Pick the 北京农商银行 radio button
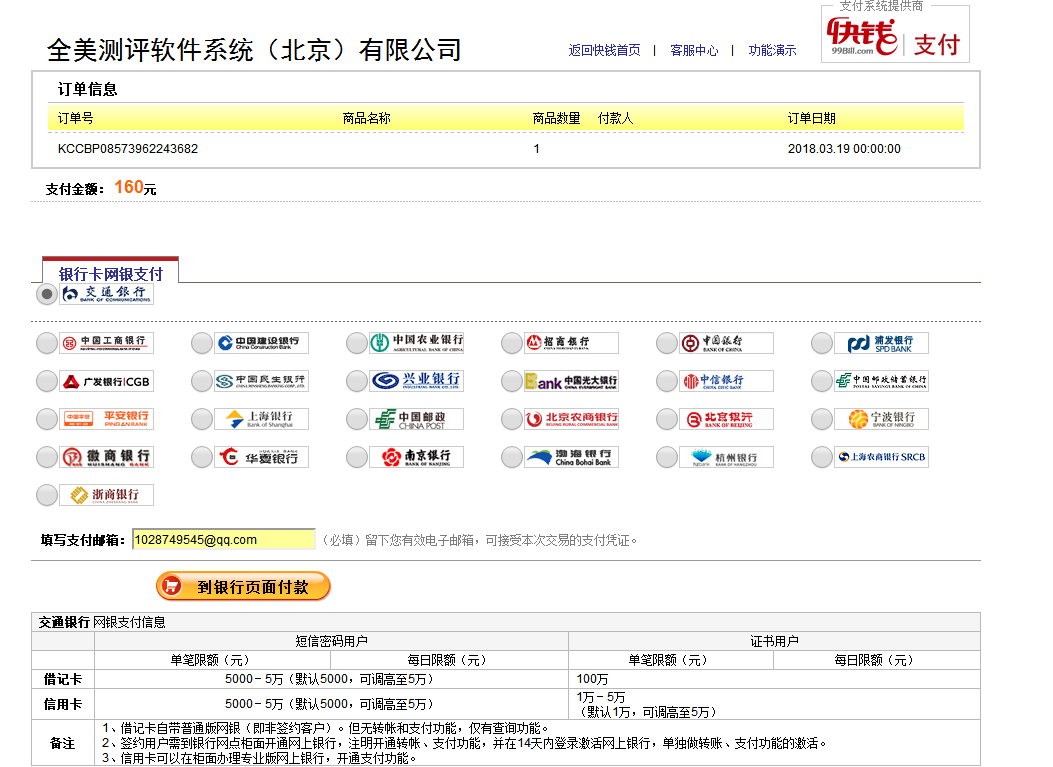This screenshot has width=1053, height=767. (512, 419)
